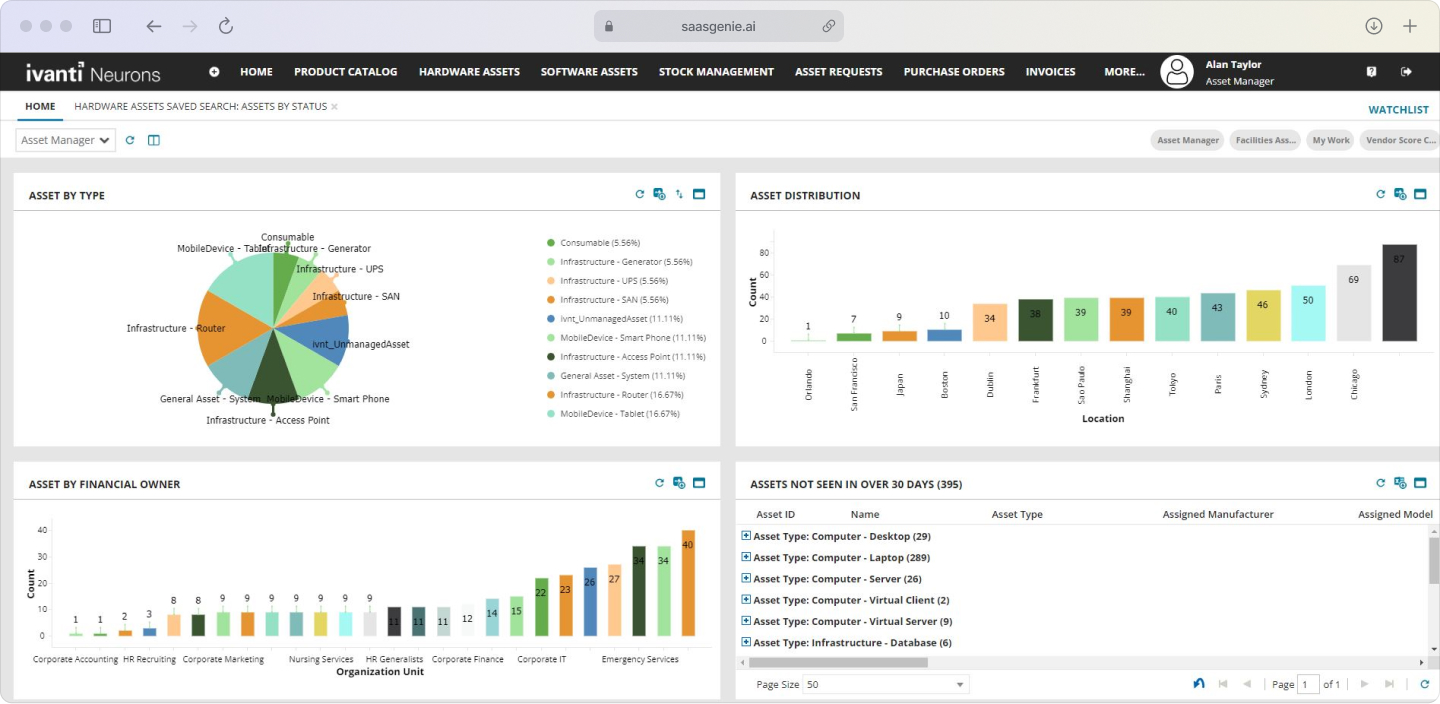The image size is (1440, 704).
Task: Refresh the Asset By Financial Owner panel
Action: click(660, 483)
